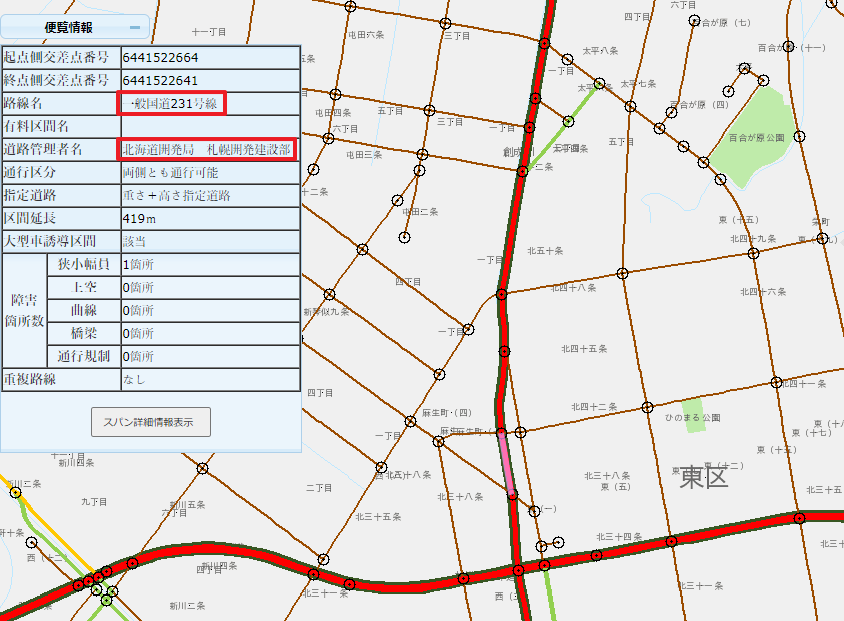
Task: Click the 区間延長 419m value cell
Action: (x=210, y=218)
